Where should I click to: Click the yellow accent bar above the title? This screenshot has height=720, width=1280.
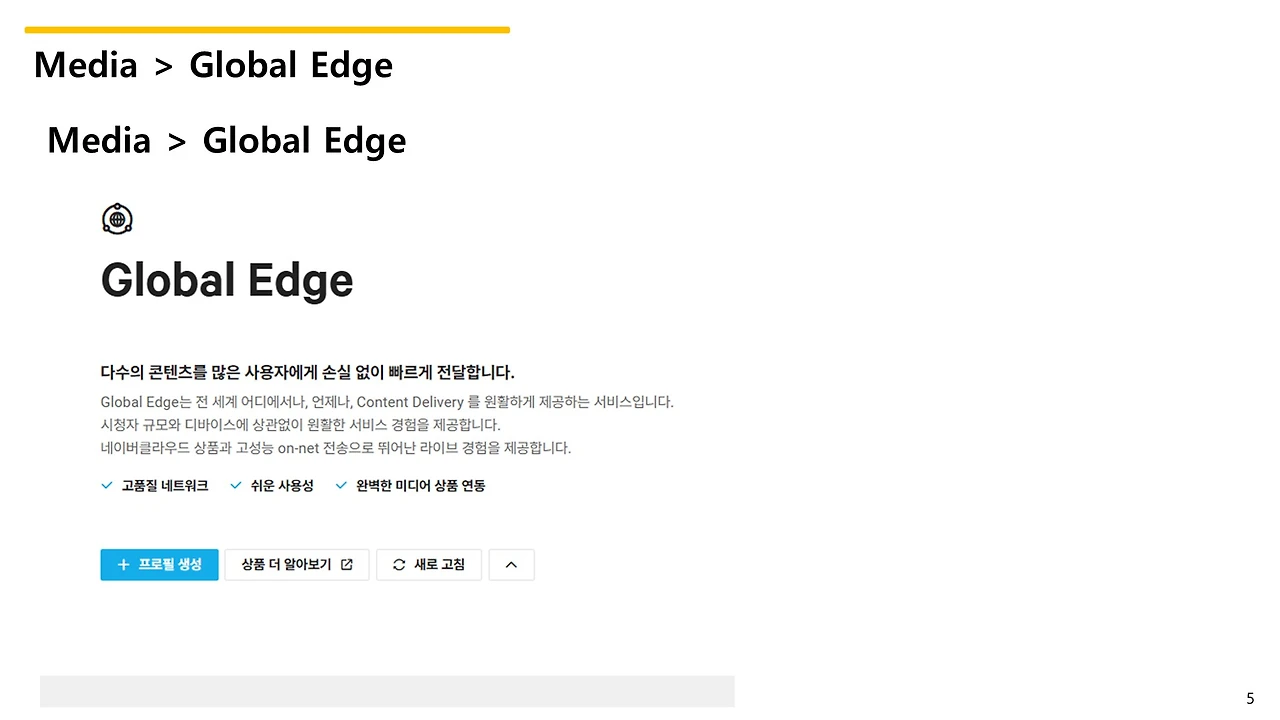click(x=267, y=30)
